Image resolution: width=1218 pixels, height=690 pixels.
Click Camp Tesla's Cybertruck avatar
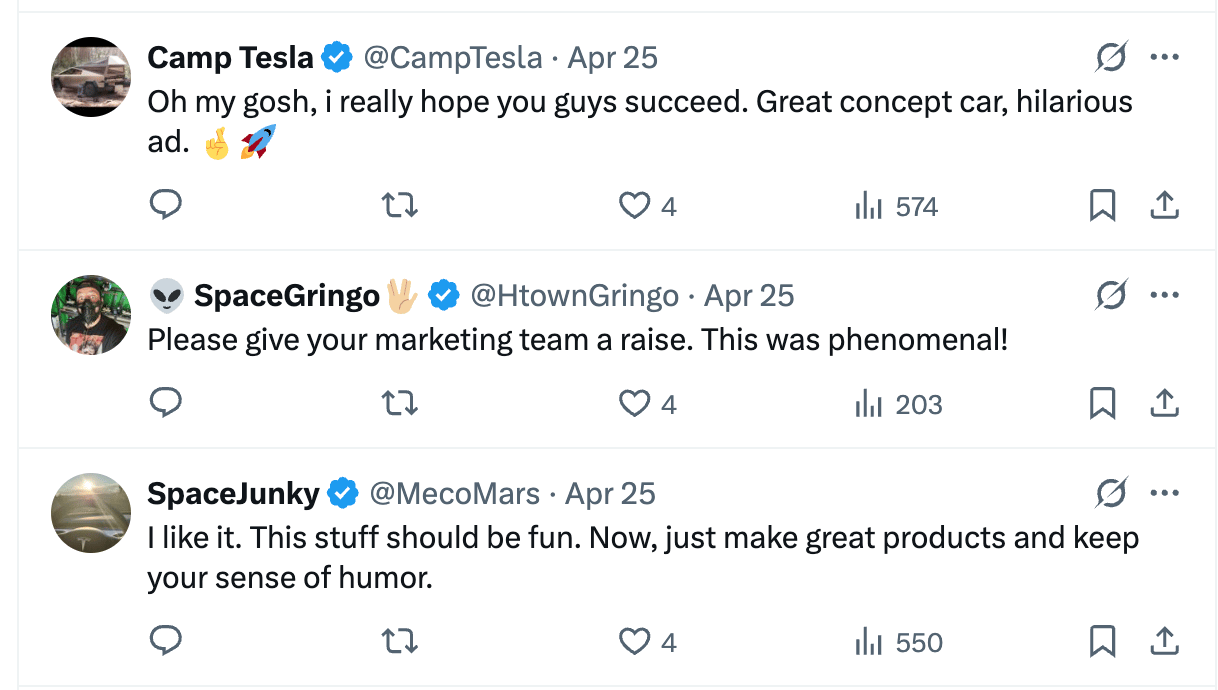[91, 77]
